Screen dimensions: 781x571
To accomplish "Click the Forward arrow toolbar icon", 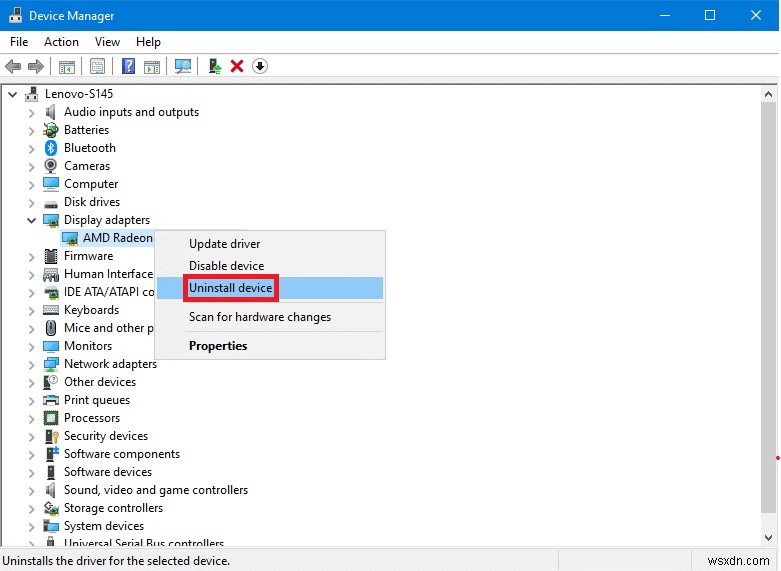I will [x=36, y=66].
